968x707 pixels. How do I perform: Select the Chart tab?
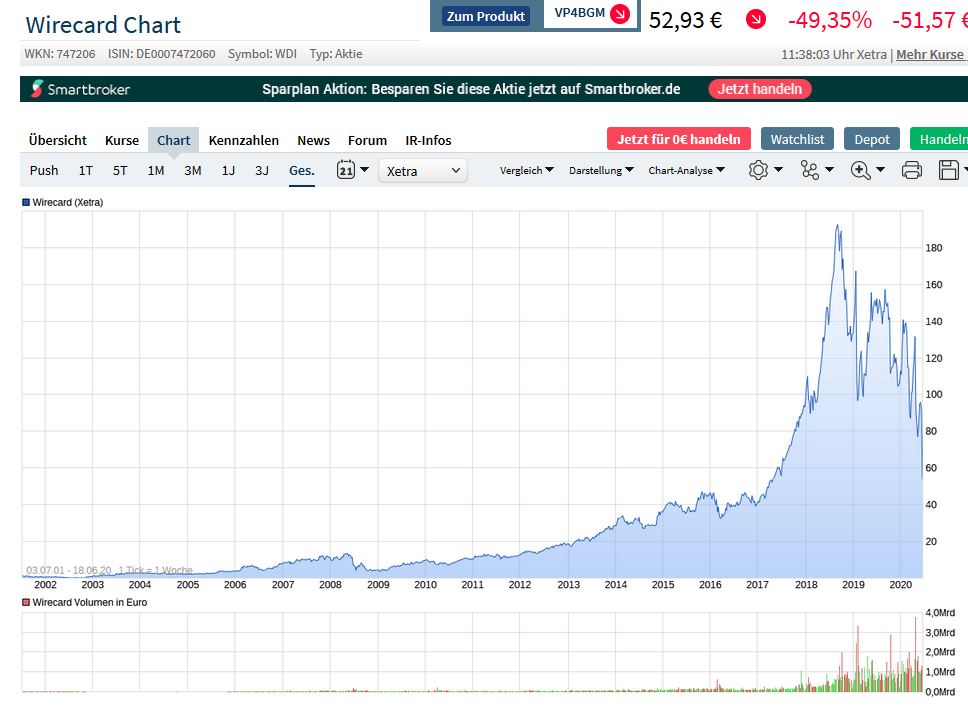click(x=173, y=140)
